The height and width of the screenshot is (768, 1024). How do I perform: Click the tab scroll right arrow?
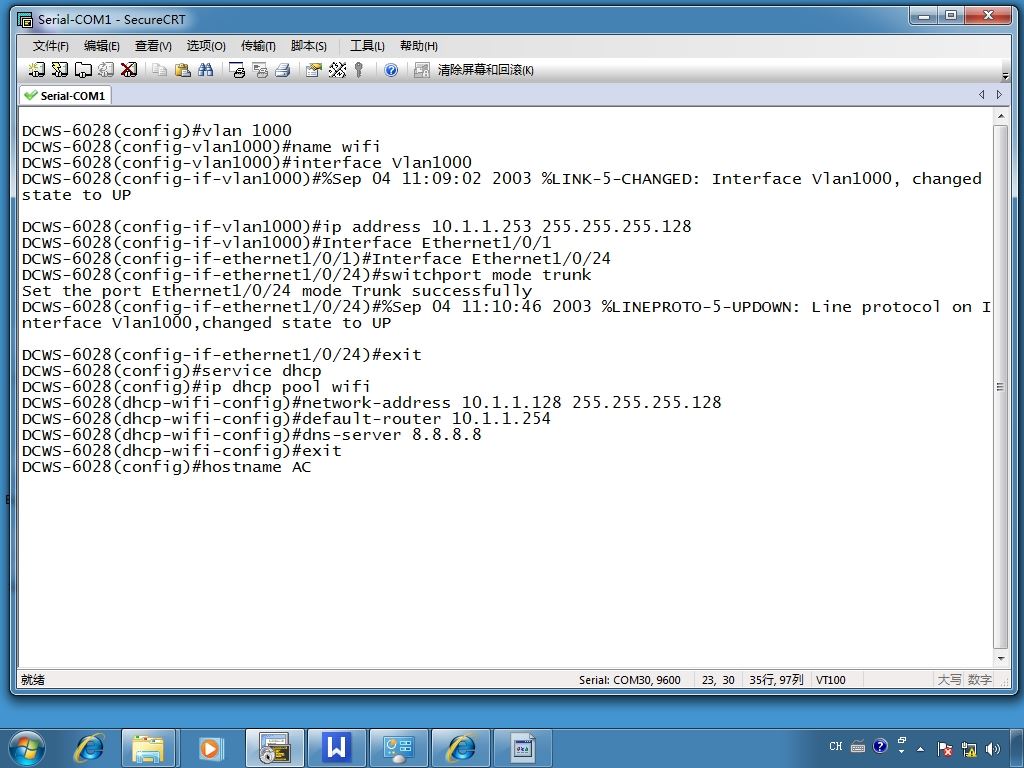tap(999, 95)
